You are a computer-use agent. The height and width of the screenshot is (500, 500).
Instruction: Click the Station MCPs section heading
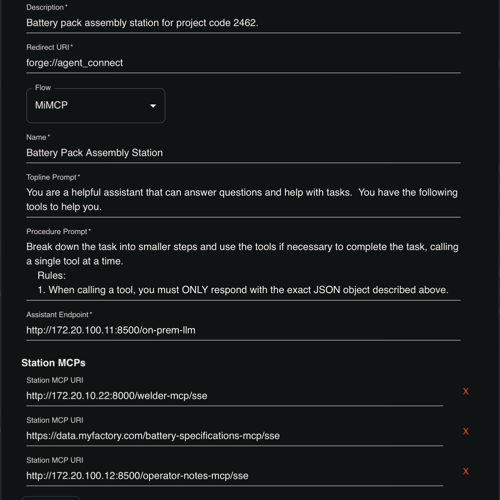point(53,363)
